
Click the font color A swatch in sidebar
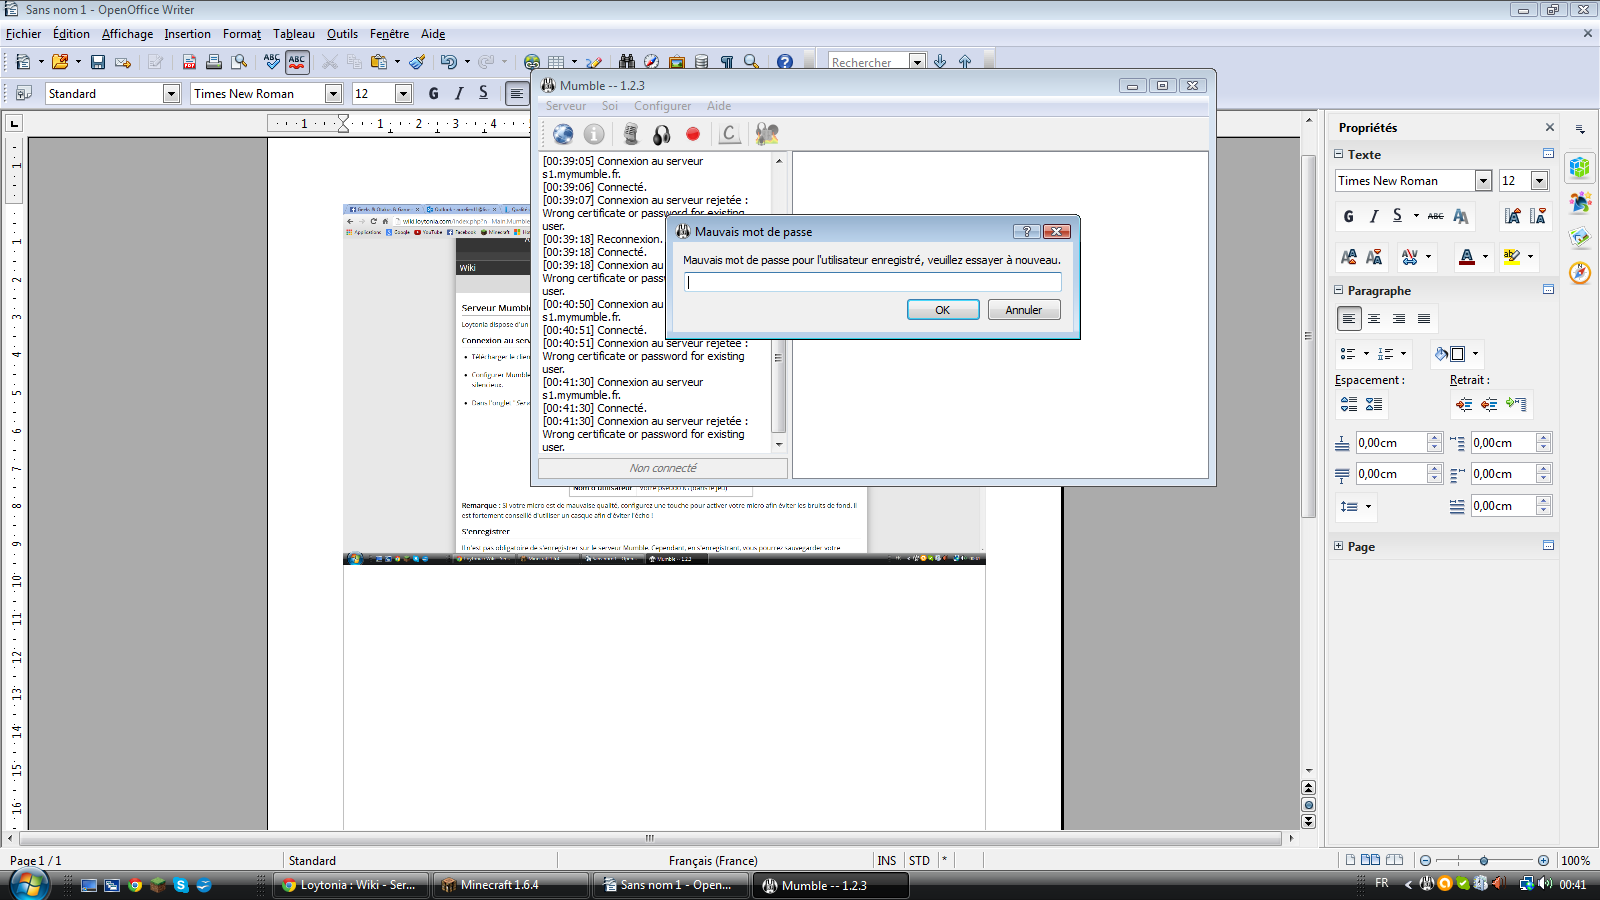pos(1466,257)
